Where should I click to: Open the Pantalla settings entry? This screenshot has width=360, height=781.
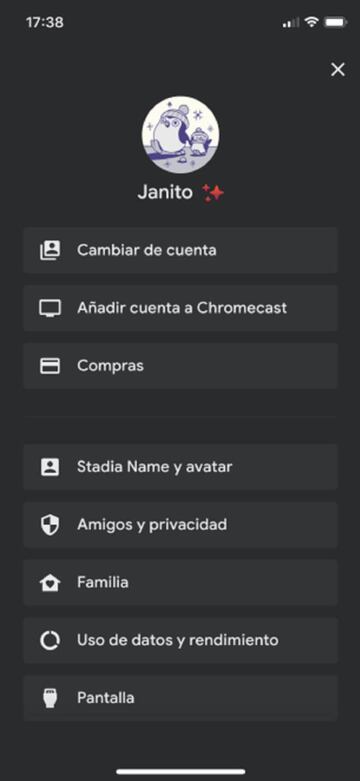tap(180, 698)
